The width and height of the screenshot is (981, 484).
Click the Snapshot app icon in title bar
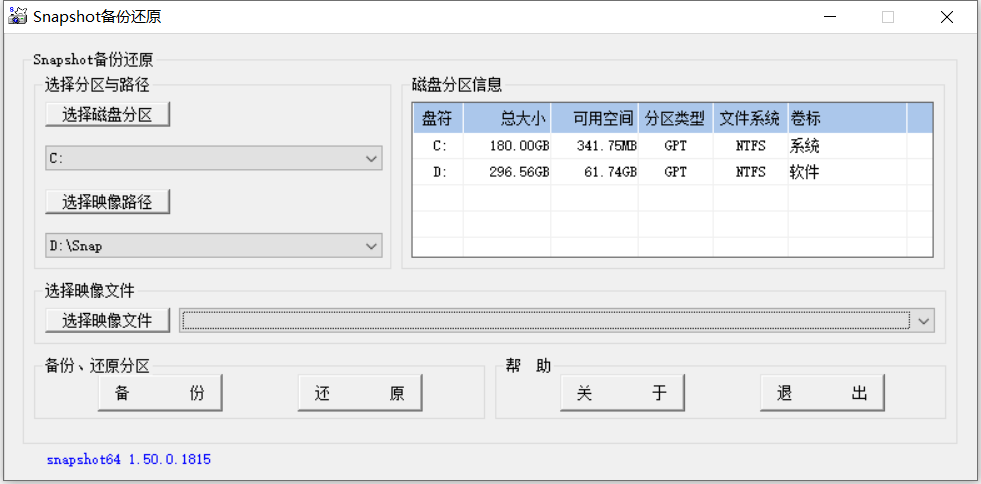click(17, 17)
